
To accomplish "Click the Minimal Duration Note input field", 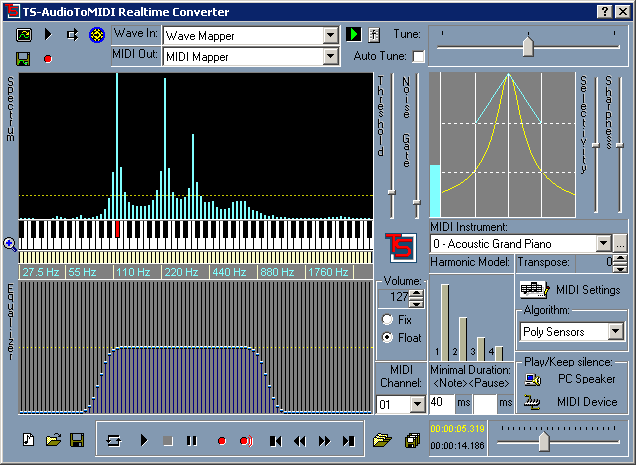I will (441, 402).
